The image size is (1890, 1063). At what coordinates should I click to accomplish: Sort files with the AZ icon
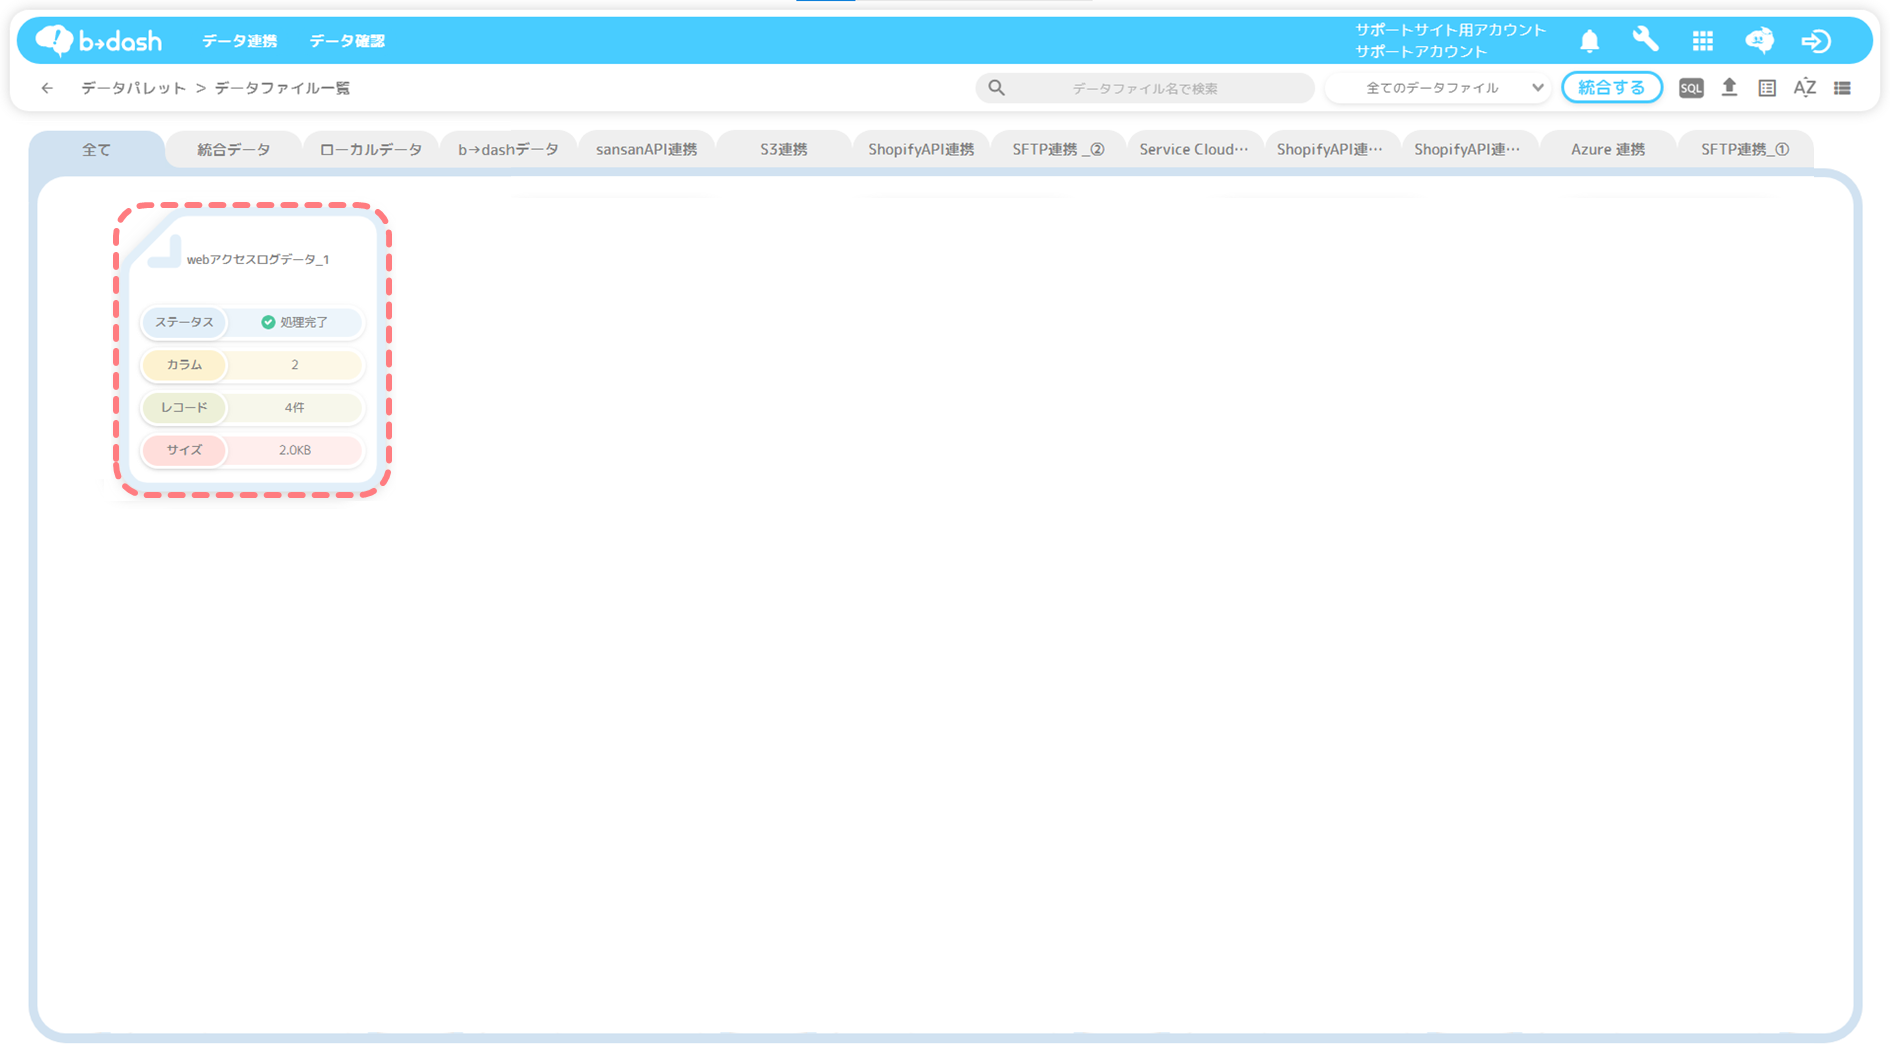pyautogui.click(x=1805, y=88)
